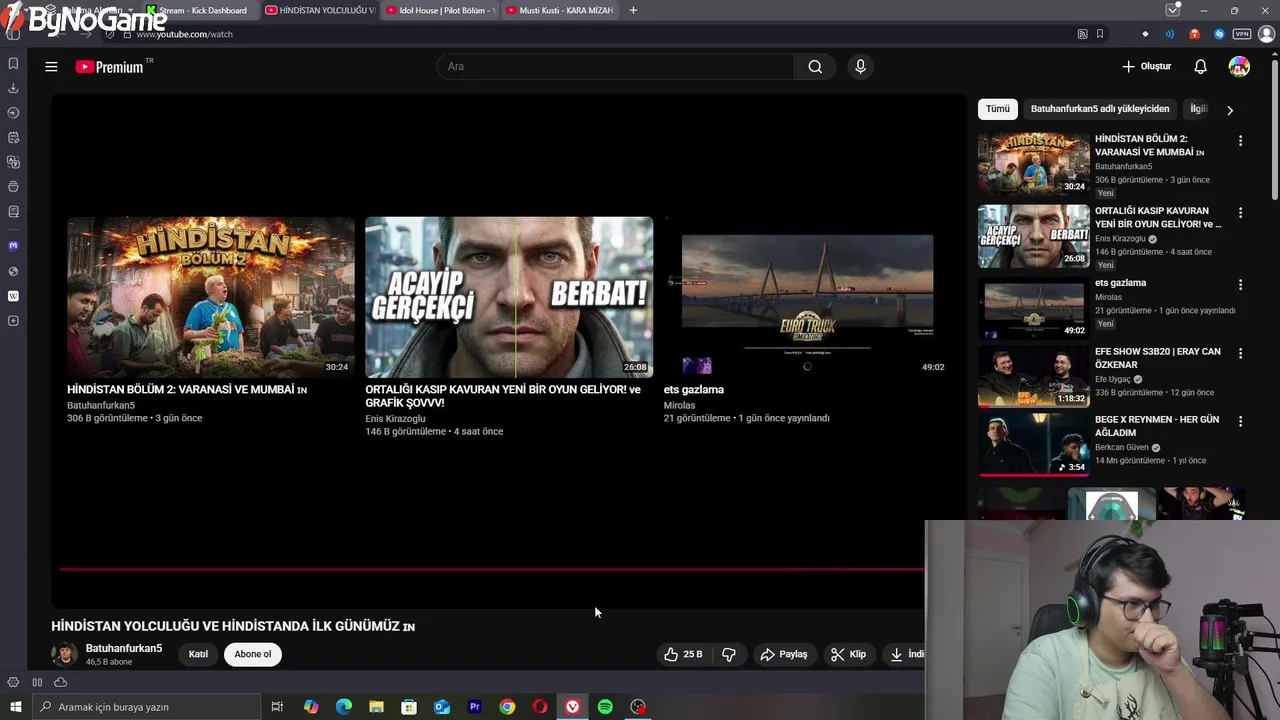Open Windows Start menu
Screen dimensions: 1280x720
15,707
